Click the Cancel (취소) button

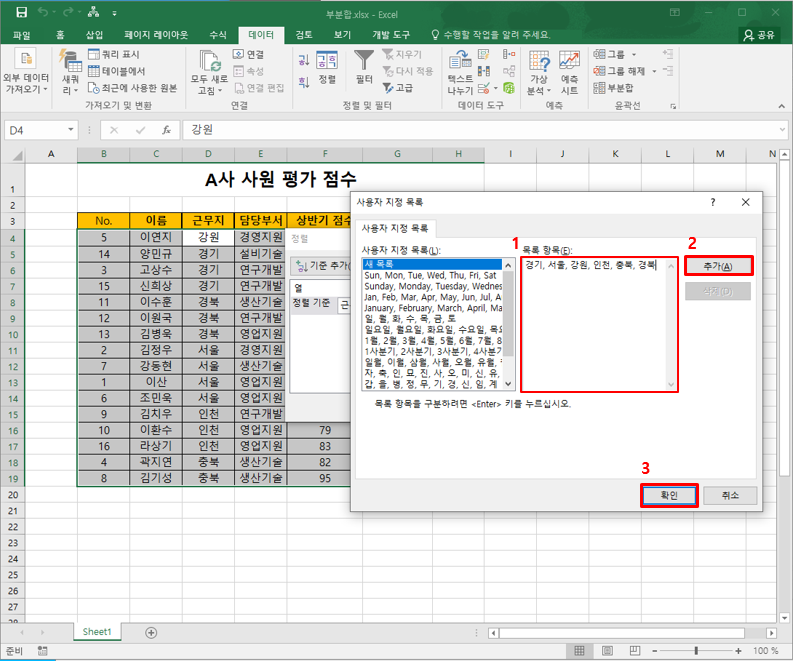(x=730, y=495)
